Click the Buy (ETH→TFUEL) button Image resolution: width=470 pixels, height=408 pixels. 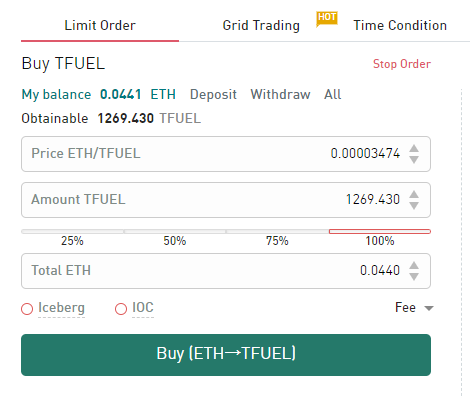(226, 355)
